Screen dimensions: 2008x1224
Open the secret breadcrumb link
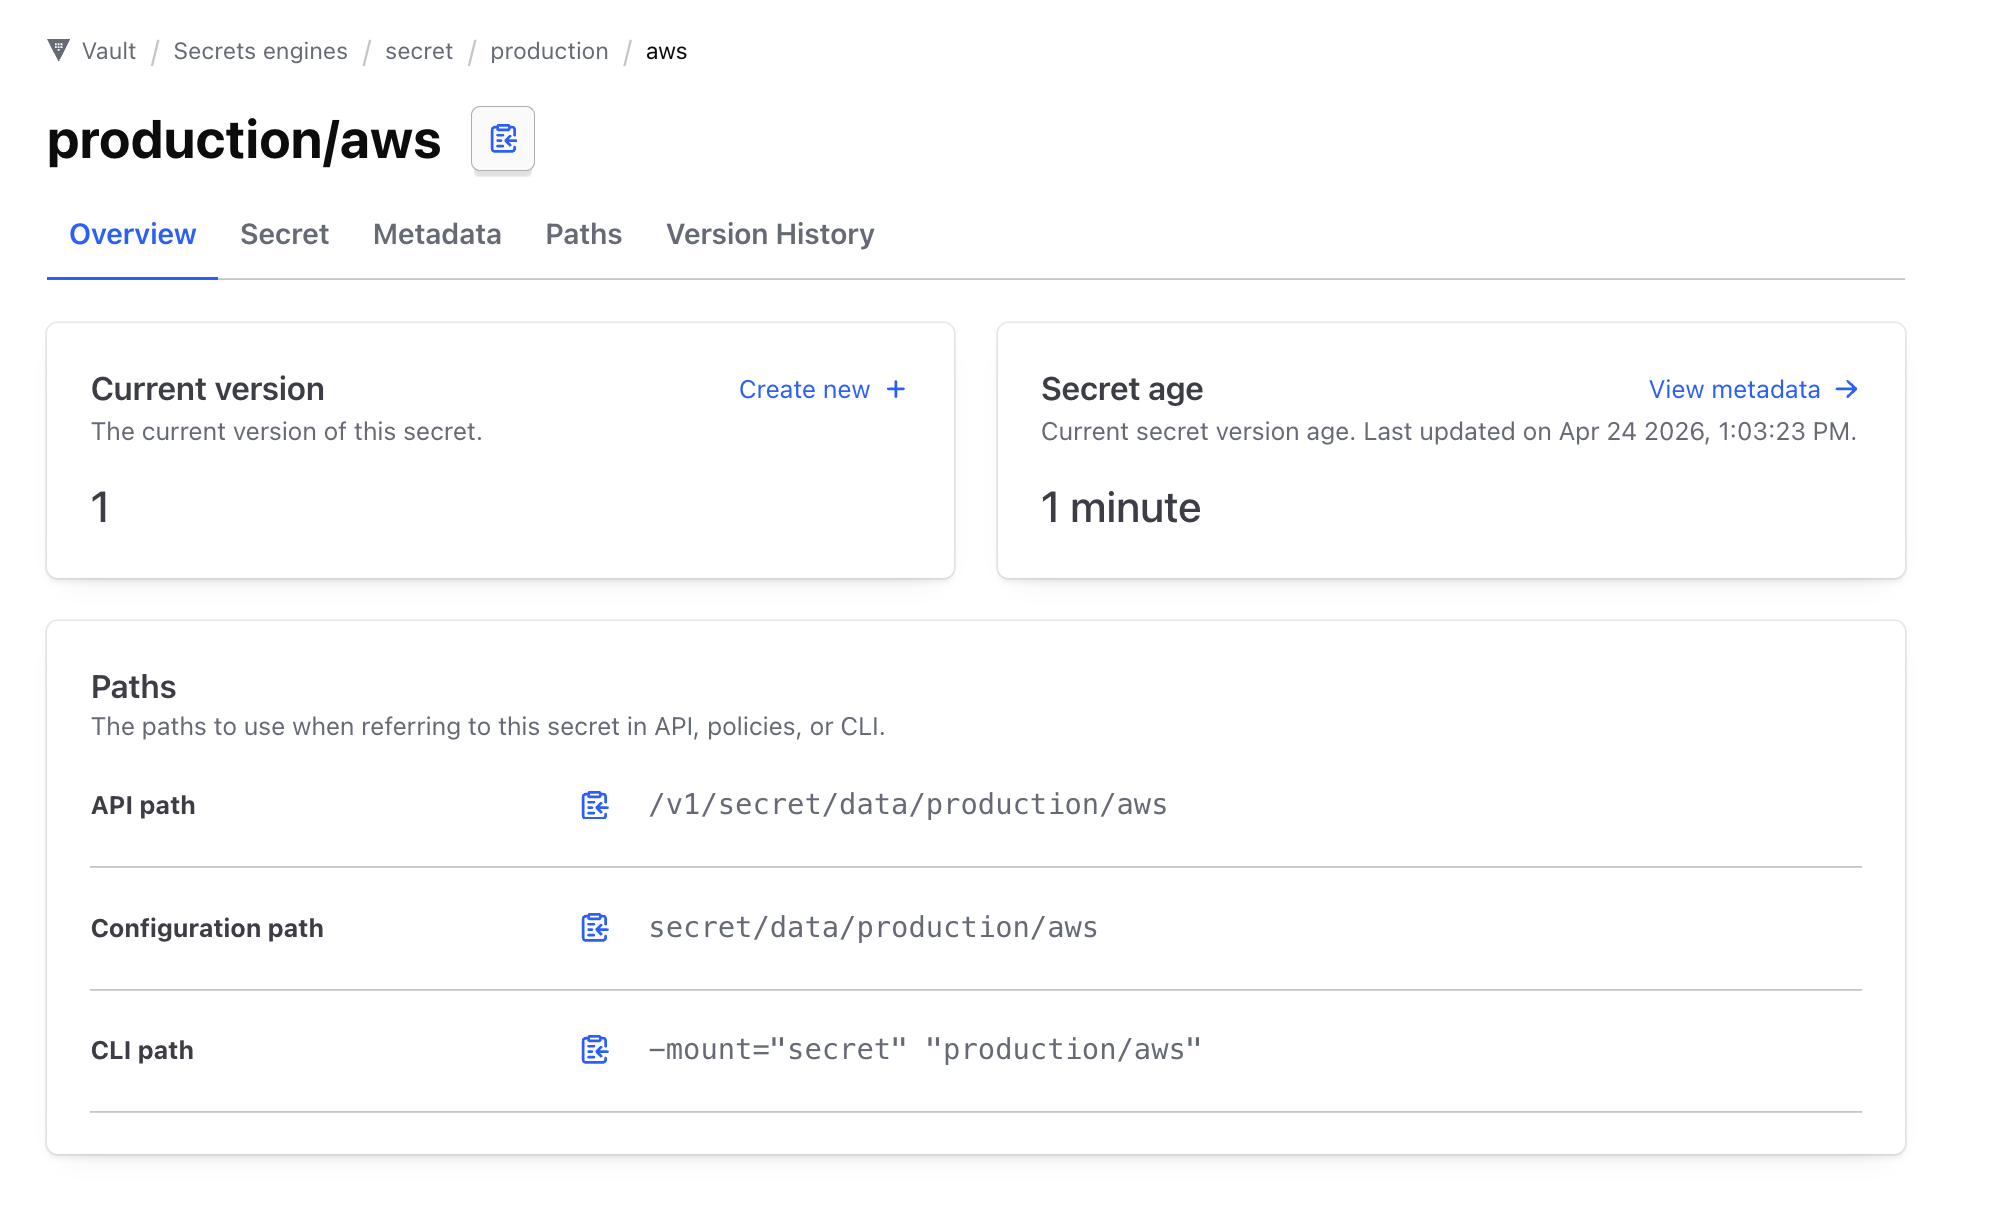[x=419, y=51]
